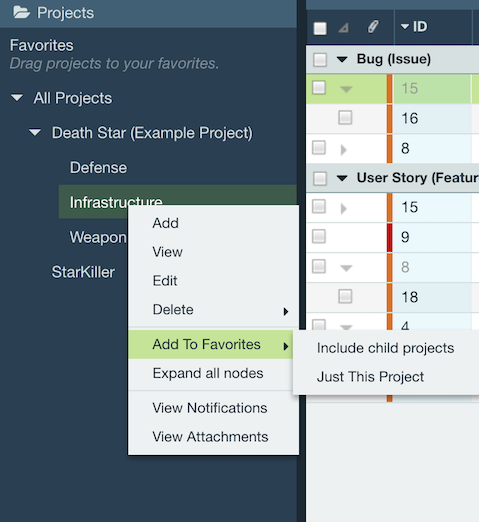
Task: Select the checkbox for row ID 16
Action: click(345, 118)
